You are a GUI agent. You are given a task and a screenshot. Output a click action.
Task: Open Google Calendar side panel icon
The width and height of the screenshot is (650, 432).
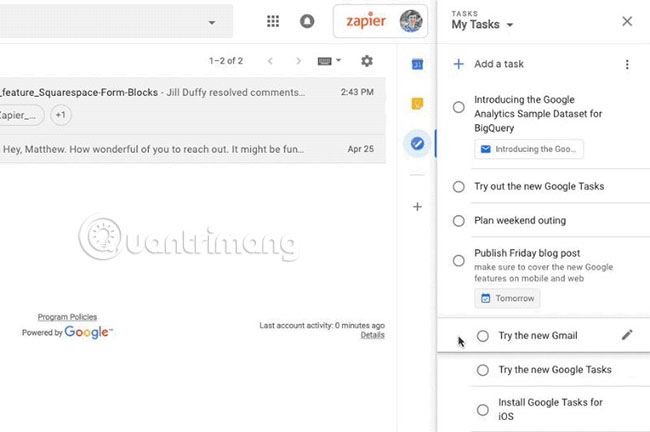(417, 64)
